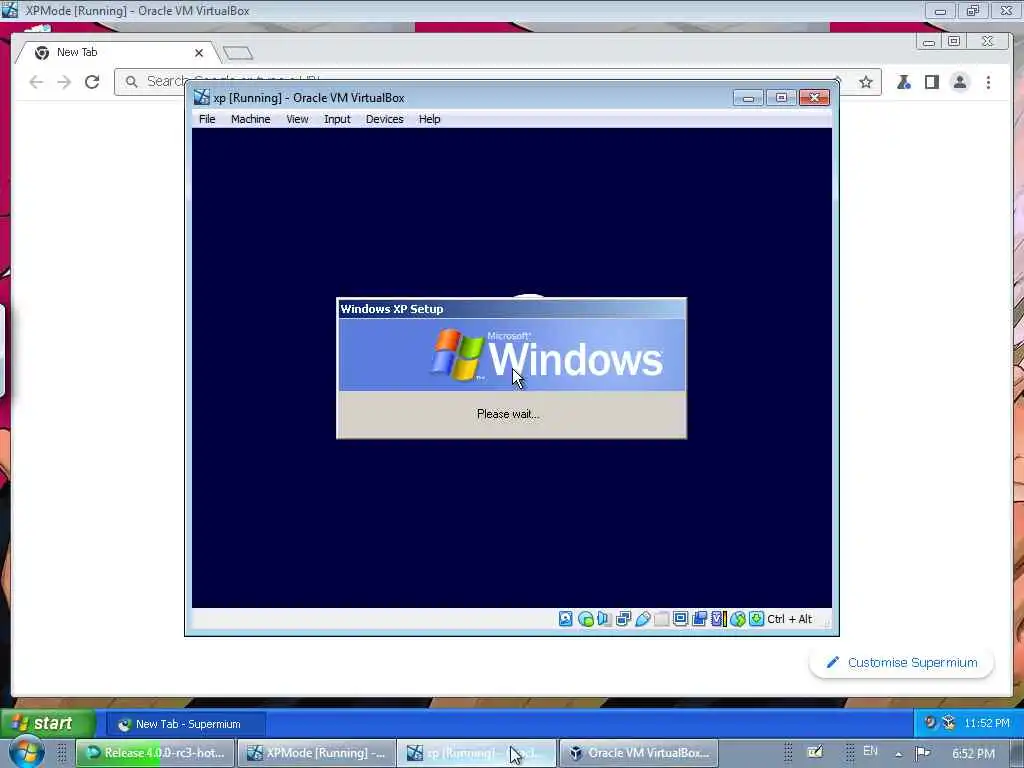Switch to Oracle VM VirtualBox Manager taskbar item
Viewport: 1024px width, 768px height.
638,753
